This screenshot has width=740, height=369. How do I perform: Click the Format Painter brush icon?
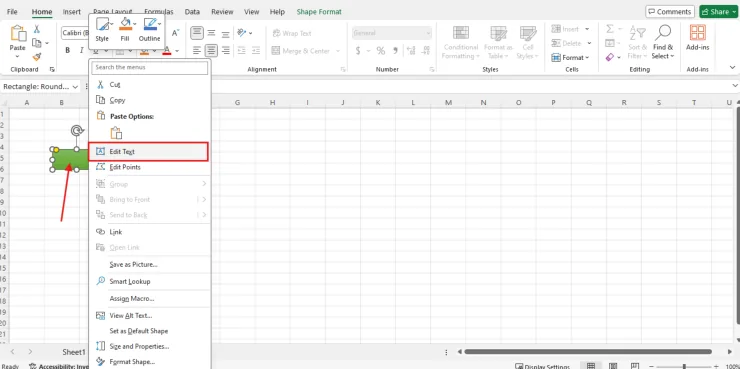(x=36, y=57)
